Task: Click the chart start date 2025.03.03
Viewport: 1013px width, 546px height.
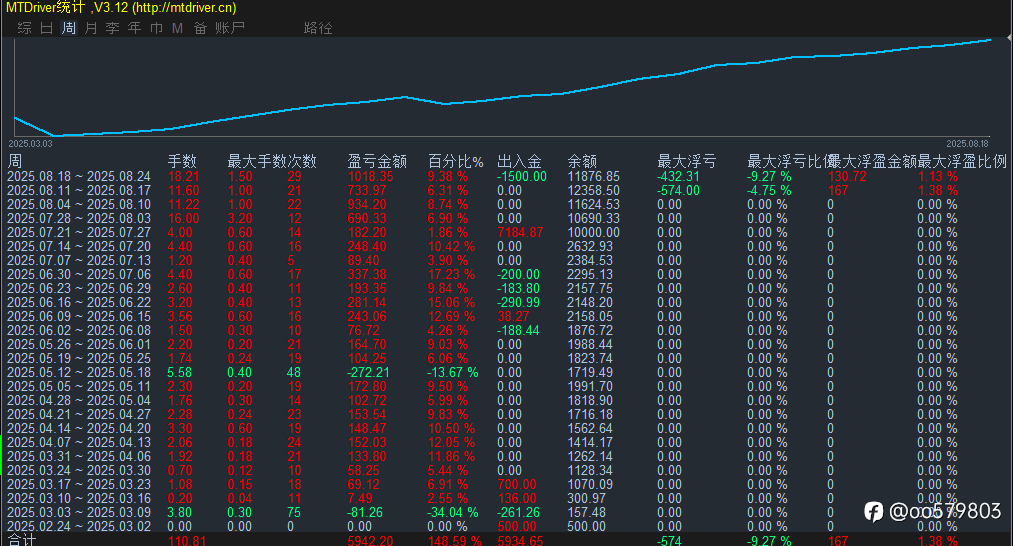Action: (30, 143)
